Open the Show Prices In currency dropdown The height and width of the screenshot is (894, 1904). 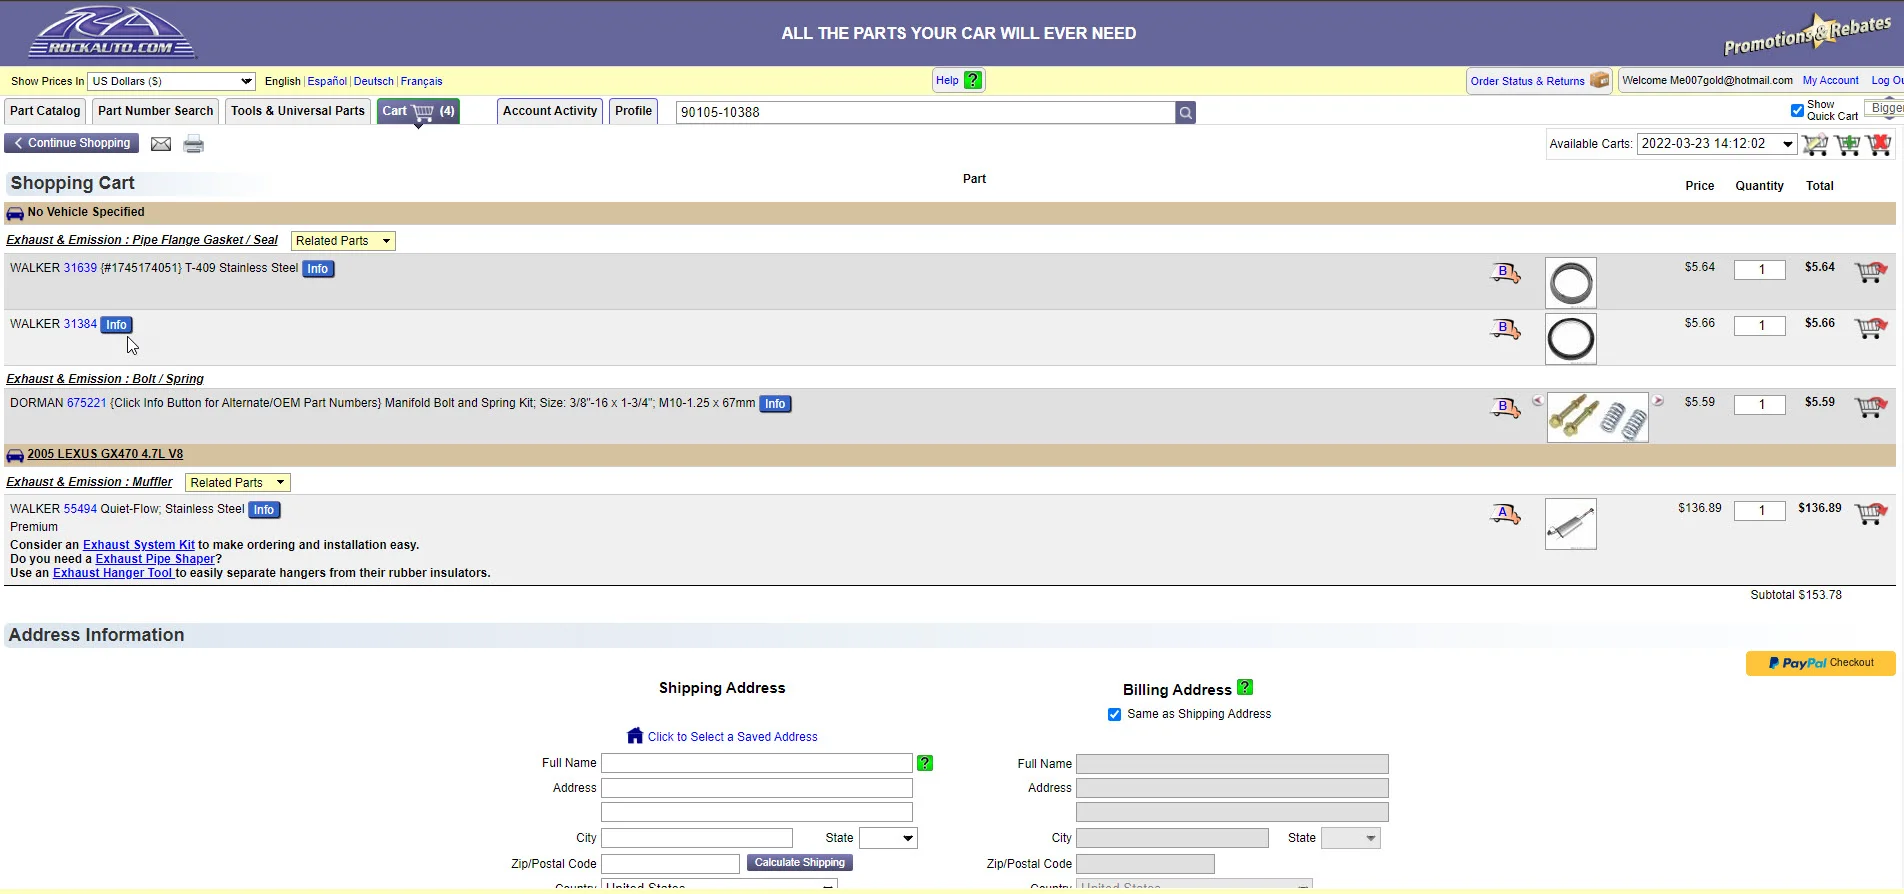[x=172, y=81]
